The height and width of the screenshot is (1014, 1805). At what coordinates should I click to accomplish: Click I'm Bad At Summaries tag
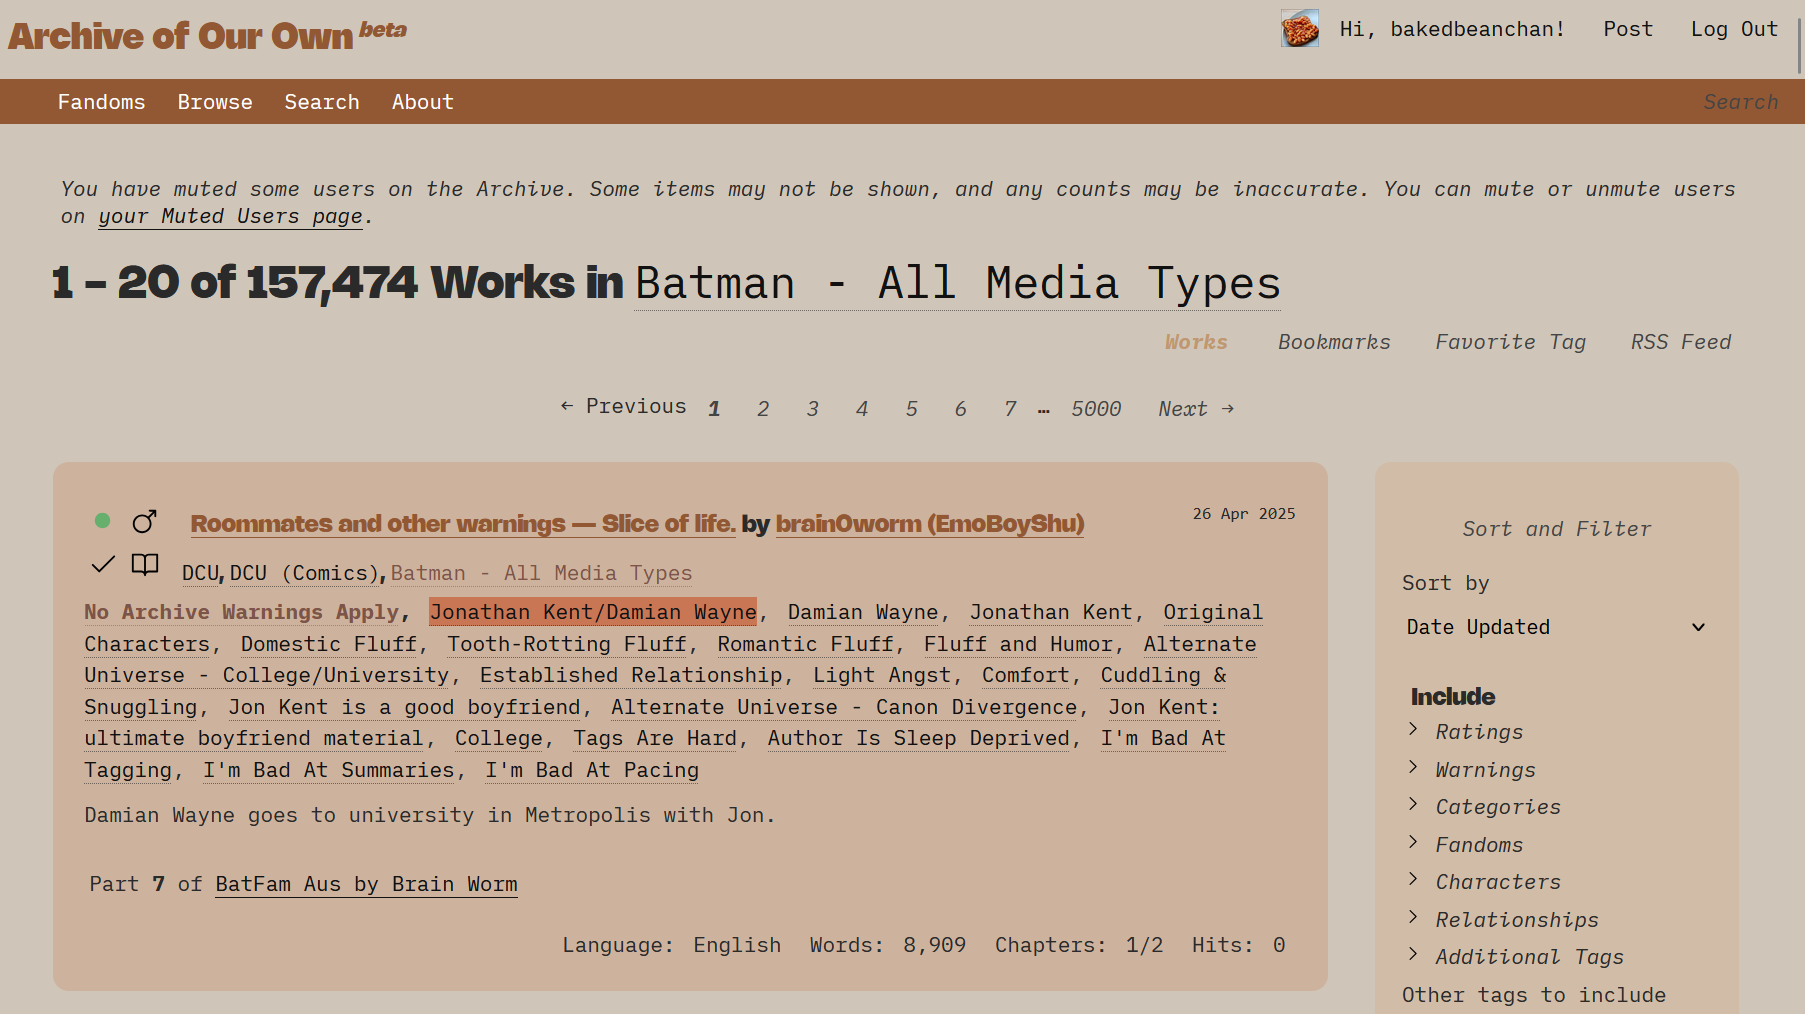329,770
